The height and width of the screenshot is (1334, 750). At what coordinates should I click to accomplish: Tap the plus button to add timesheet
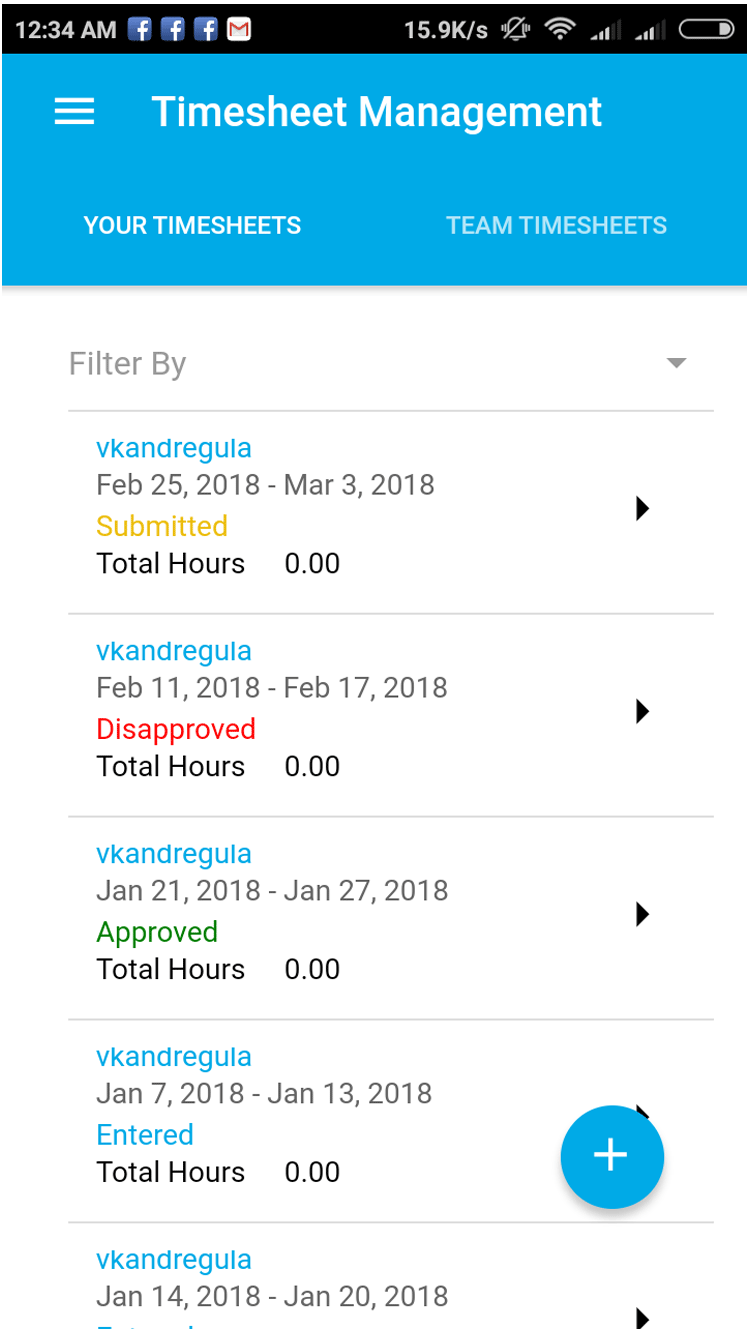coord(611,1156)
